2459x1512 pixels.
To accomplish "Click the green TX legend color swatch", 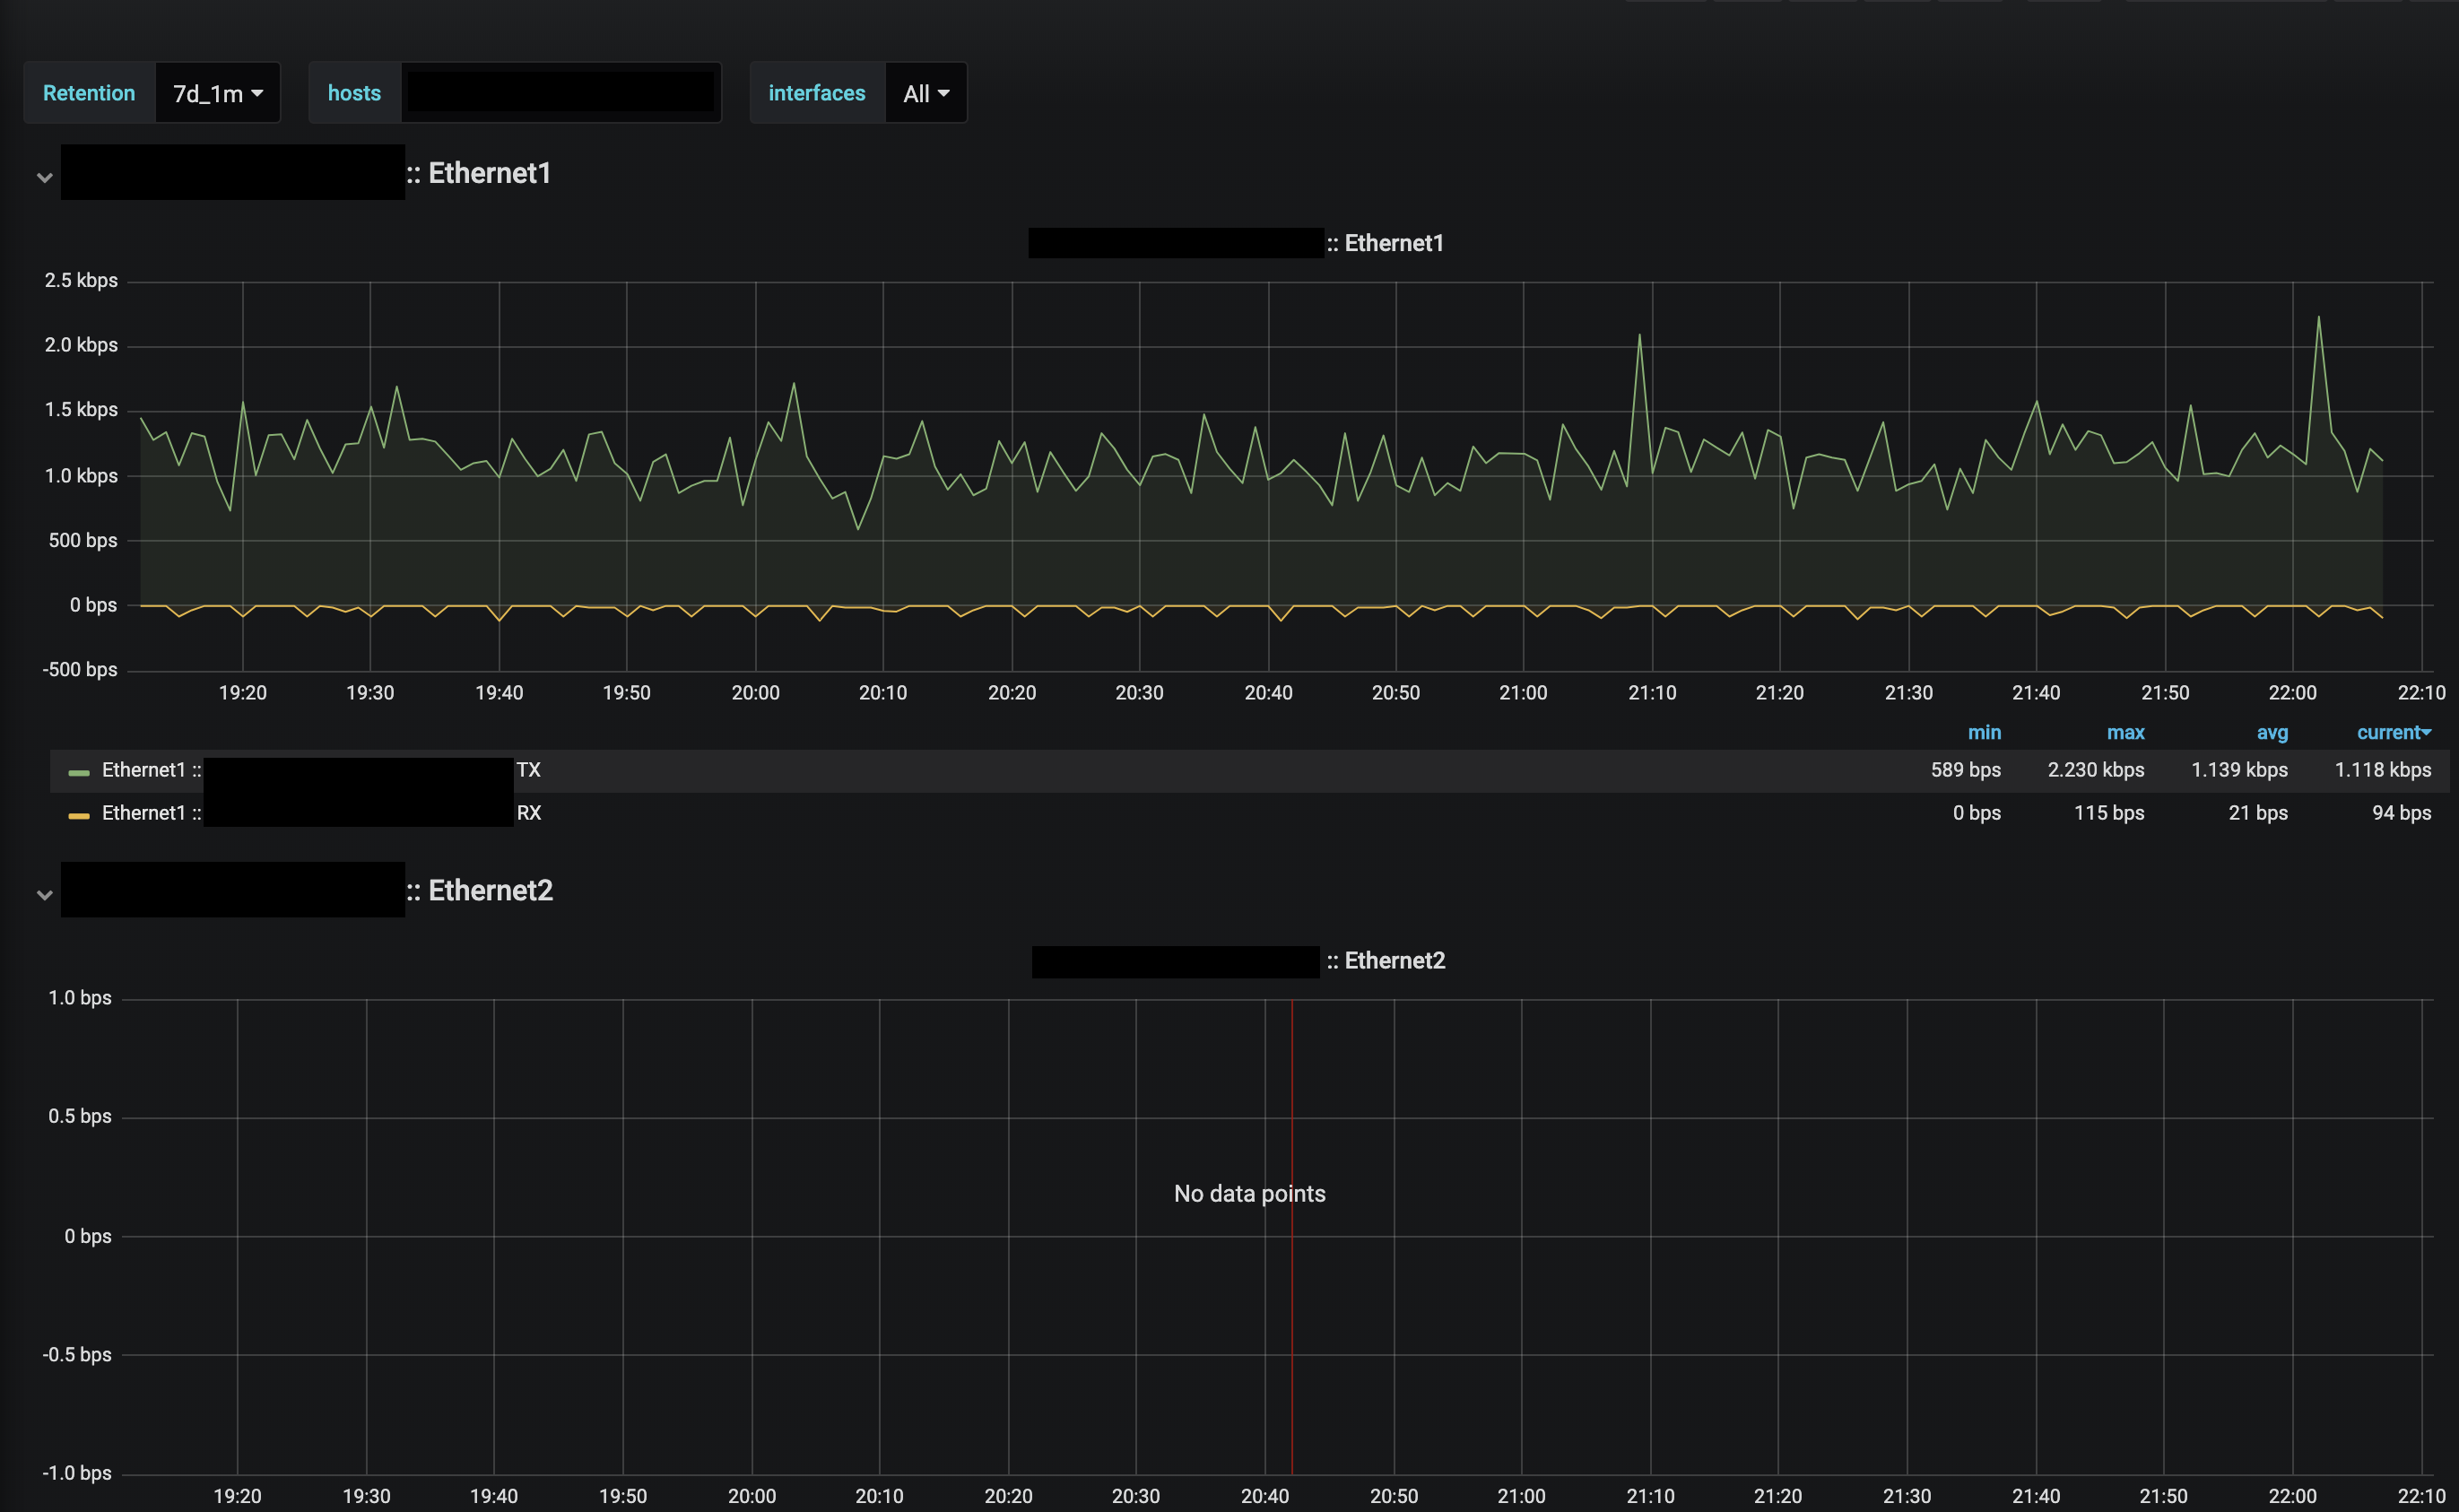I will pos(79,772).
